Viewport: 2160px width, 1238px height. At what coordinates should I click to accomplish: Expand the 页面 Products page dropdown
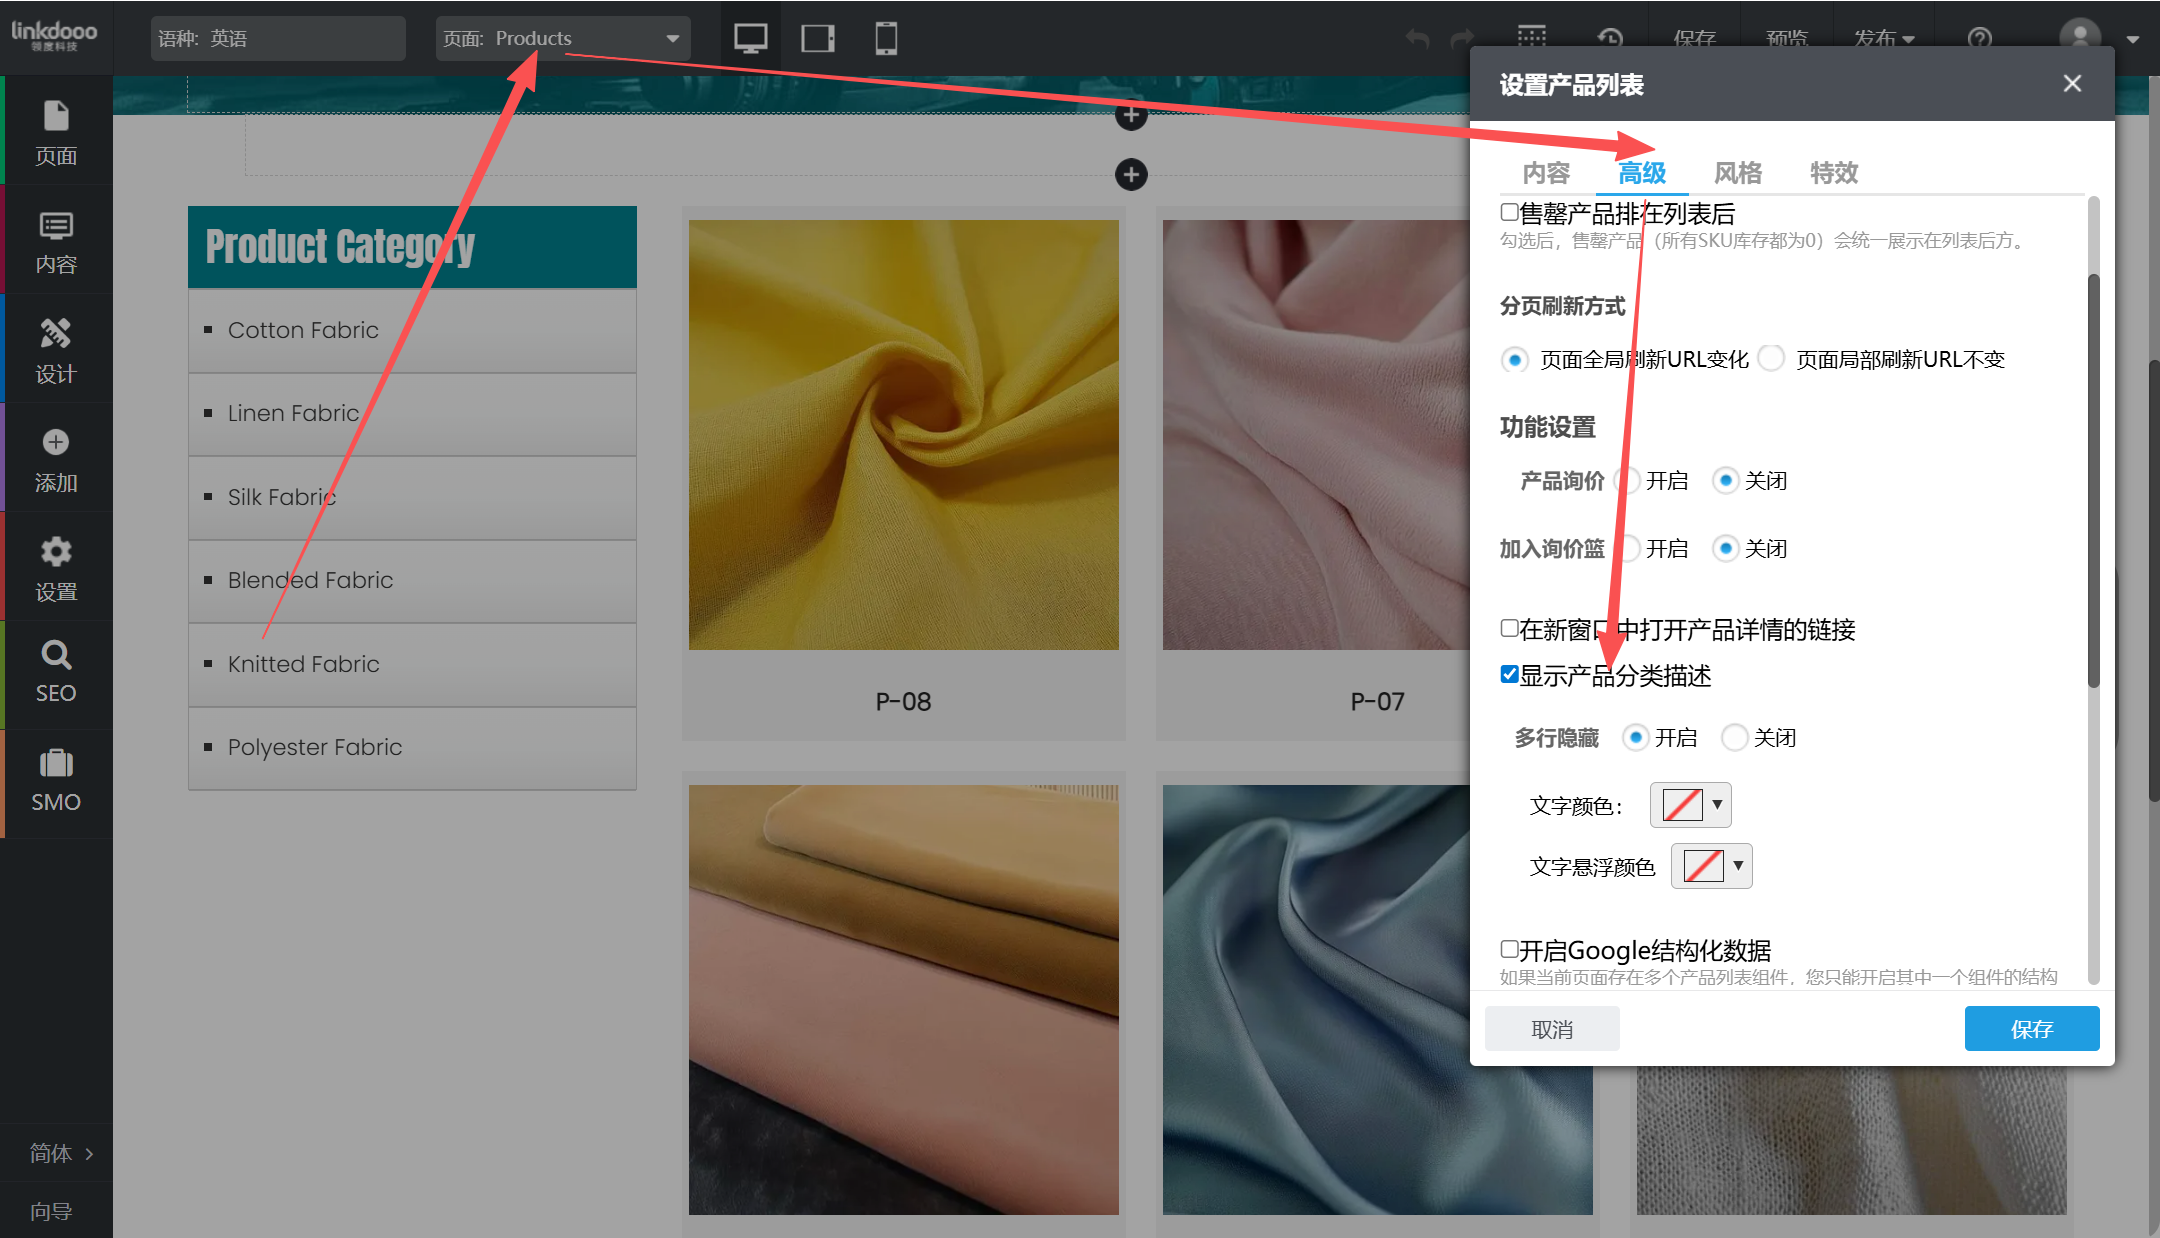pyautogui.click(x=672, y=39)
